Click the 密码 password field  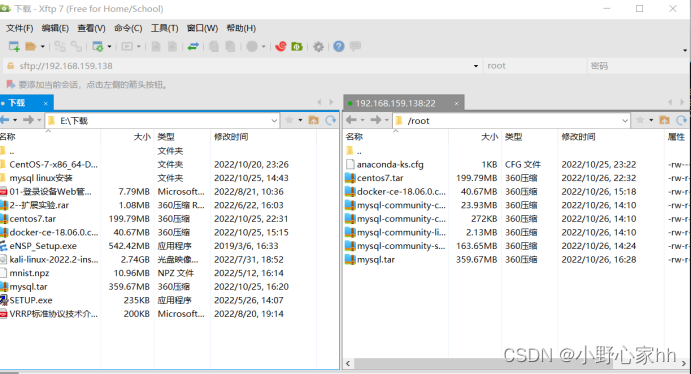[638, 66]
